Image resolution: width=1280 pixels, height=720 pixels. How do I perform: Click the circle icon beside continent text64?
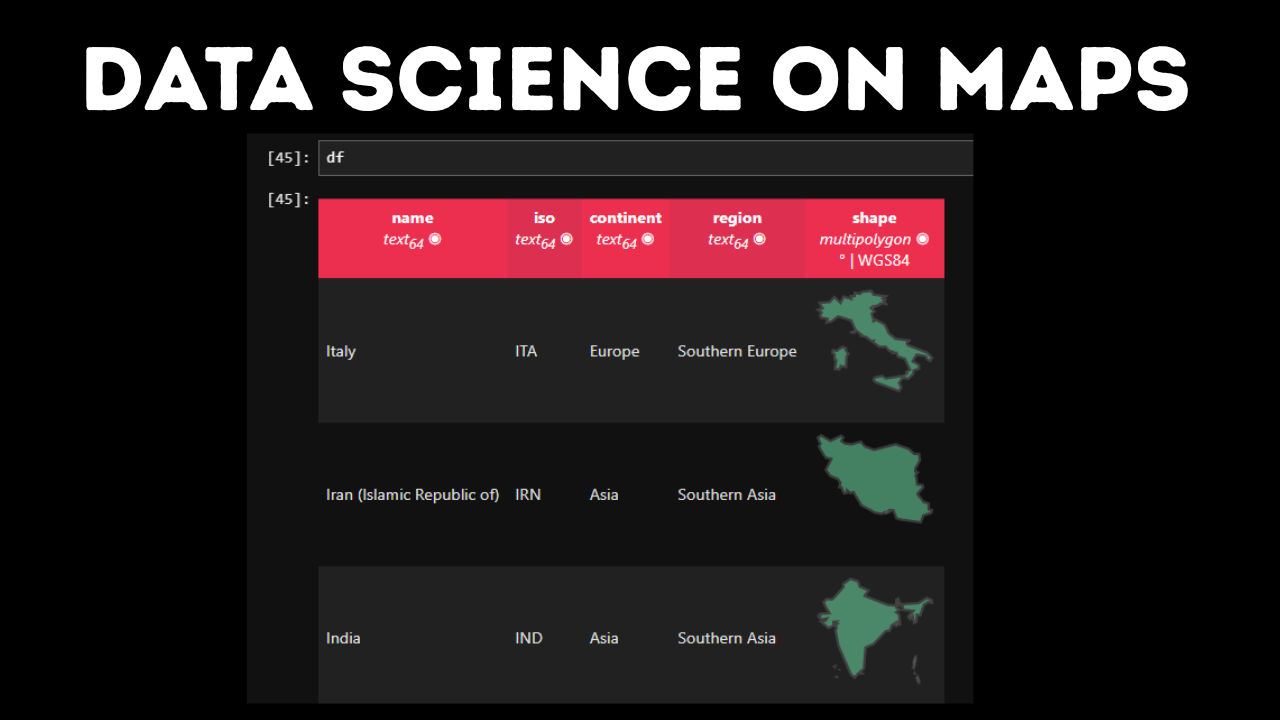(648, 239)
